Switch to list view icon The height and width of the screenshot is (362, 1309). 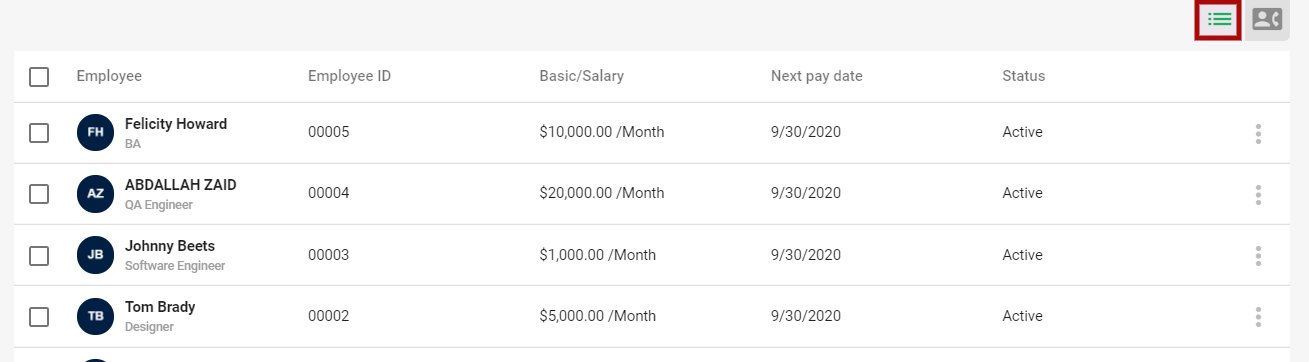click(x=1219, y=19)
